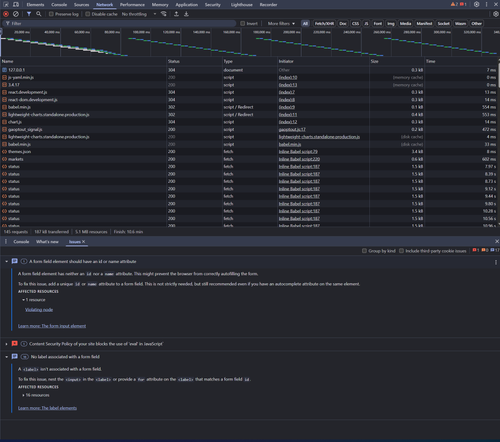Select react-dom.development.js request row
This screenshot has width=500, height=442.
pyautogui.click(x=249, y=100)
